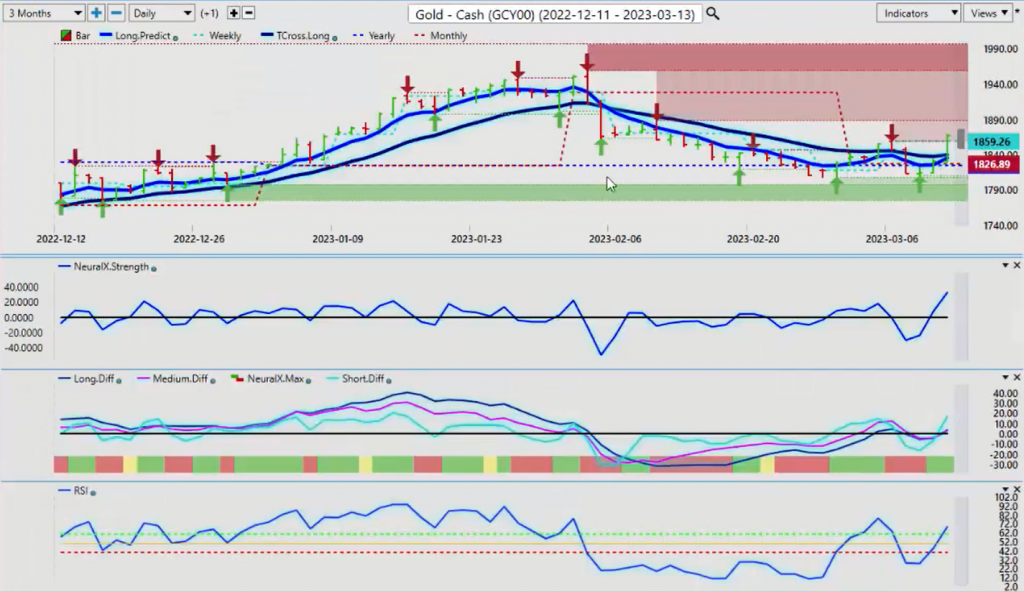The width and height of the screenshot is (1024, 592).
Task: Click the green support zone band
Action: tap(500, 191)
